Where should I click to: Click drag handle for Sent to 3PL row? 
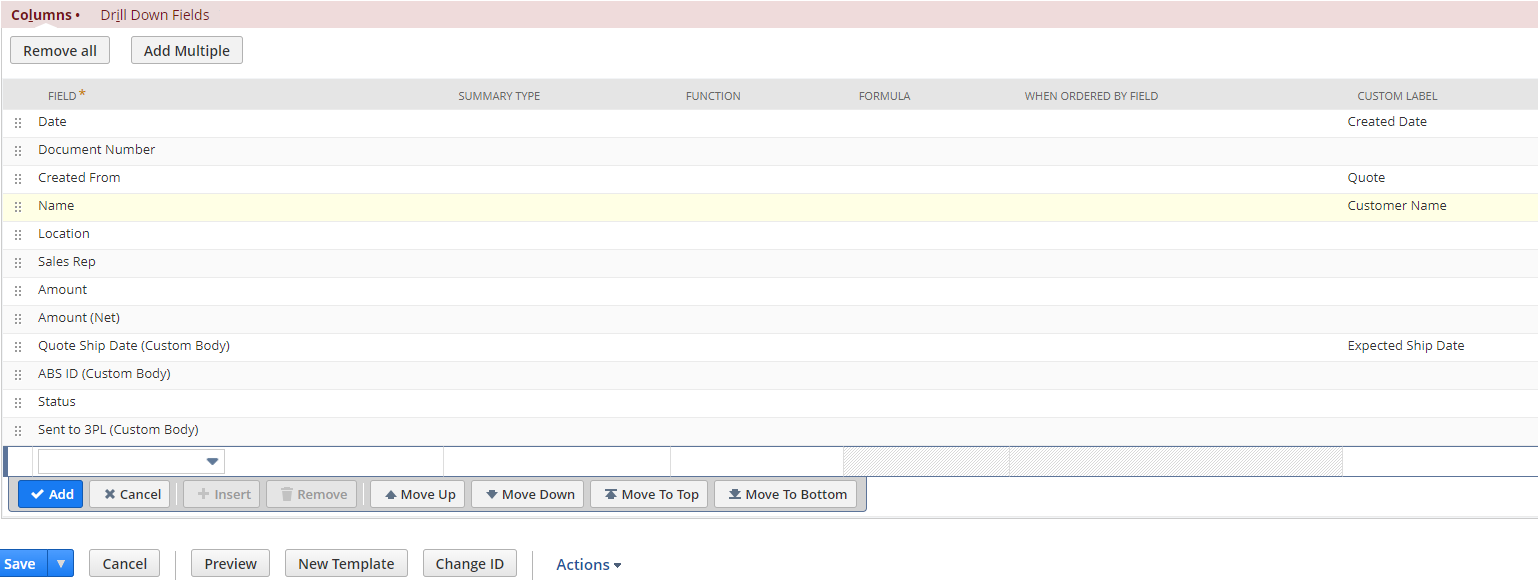pyautogui.click(x=18, y=431)
